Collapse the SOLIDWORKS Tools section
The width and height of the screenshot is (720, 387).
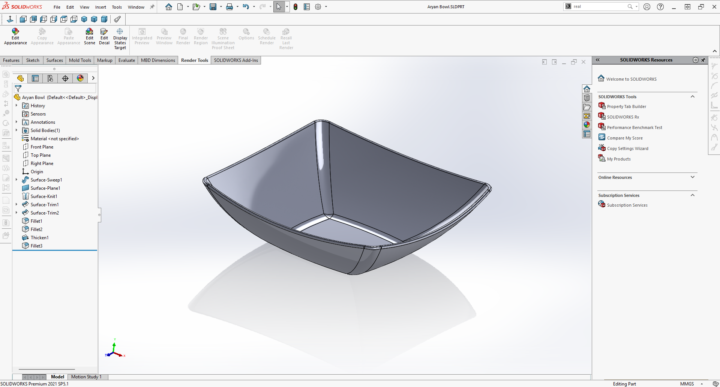click(692, 96)
